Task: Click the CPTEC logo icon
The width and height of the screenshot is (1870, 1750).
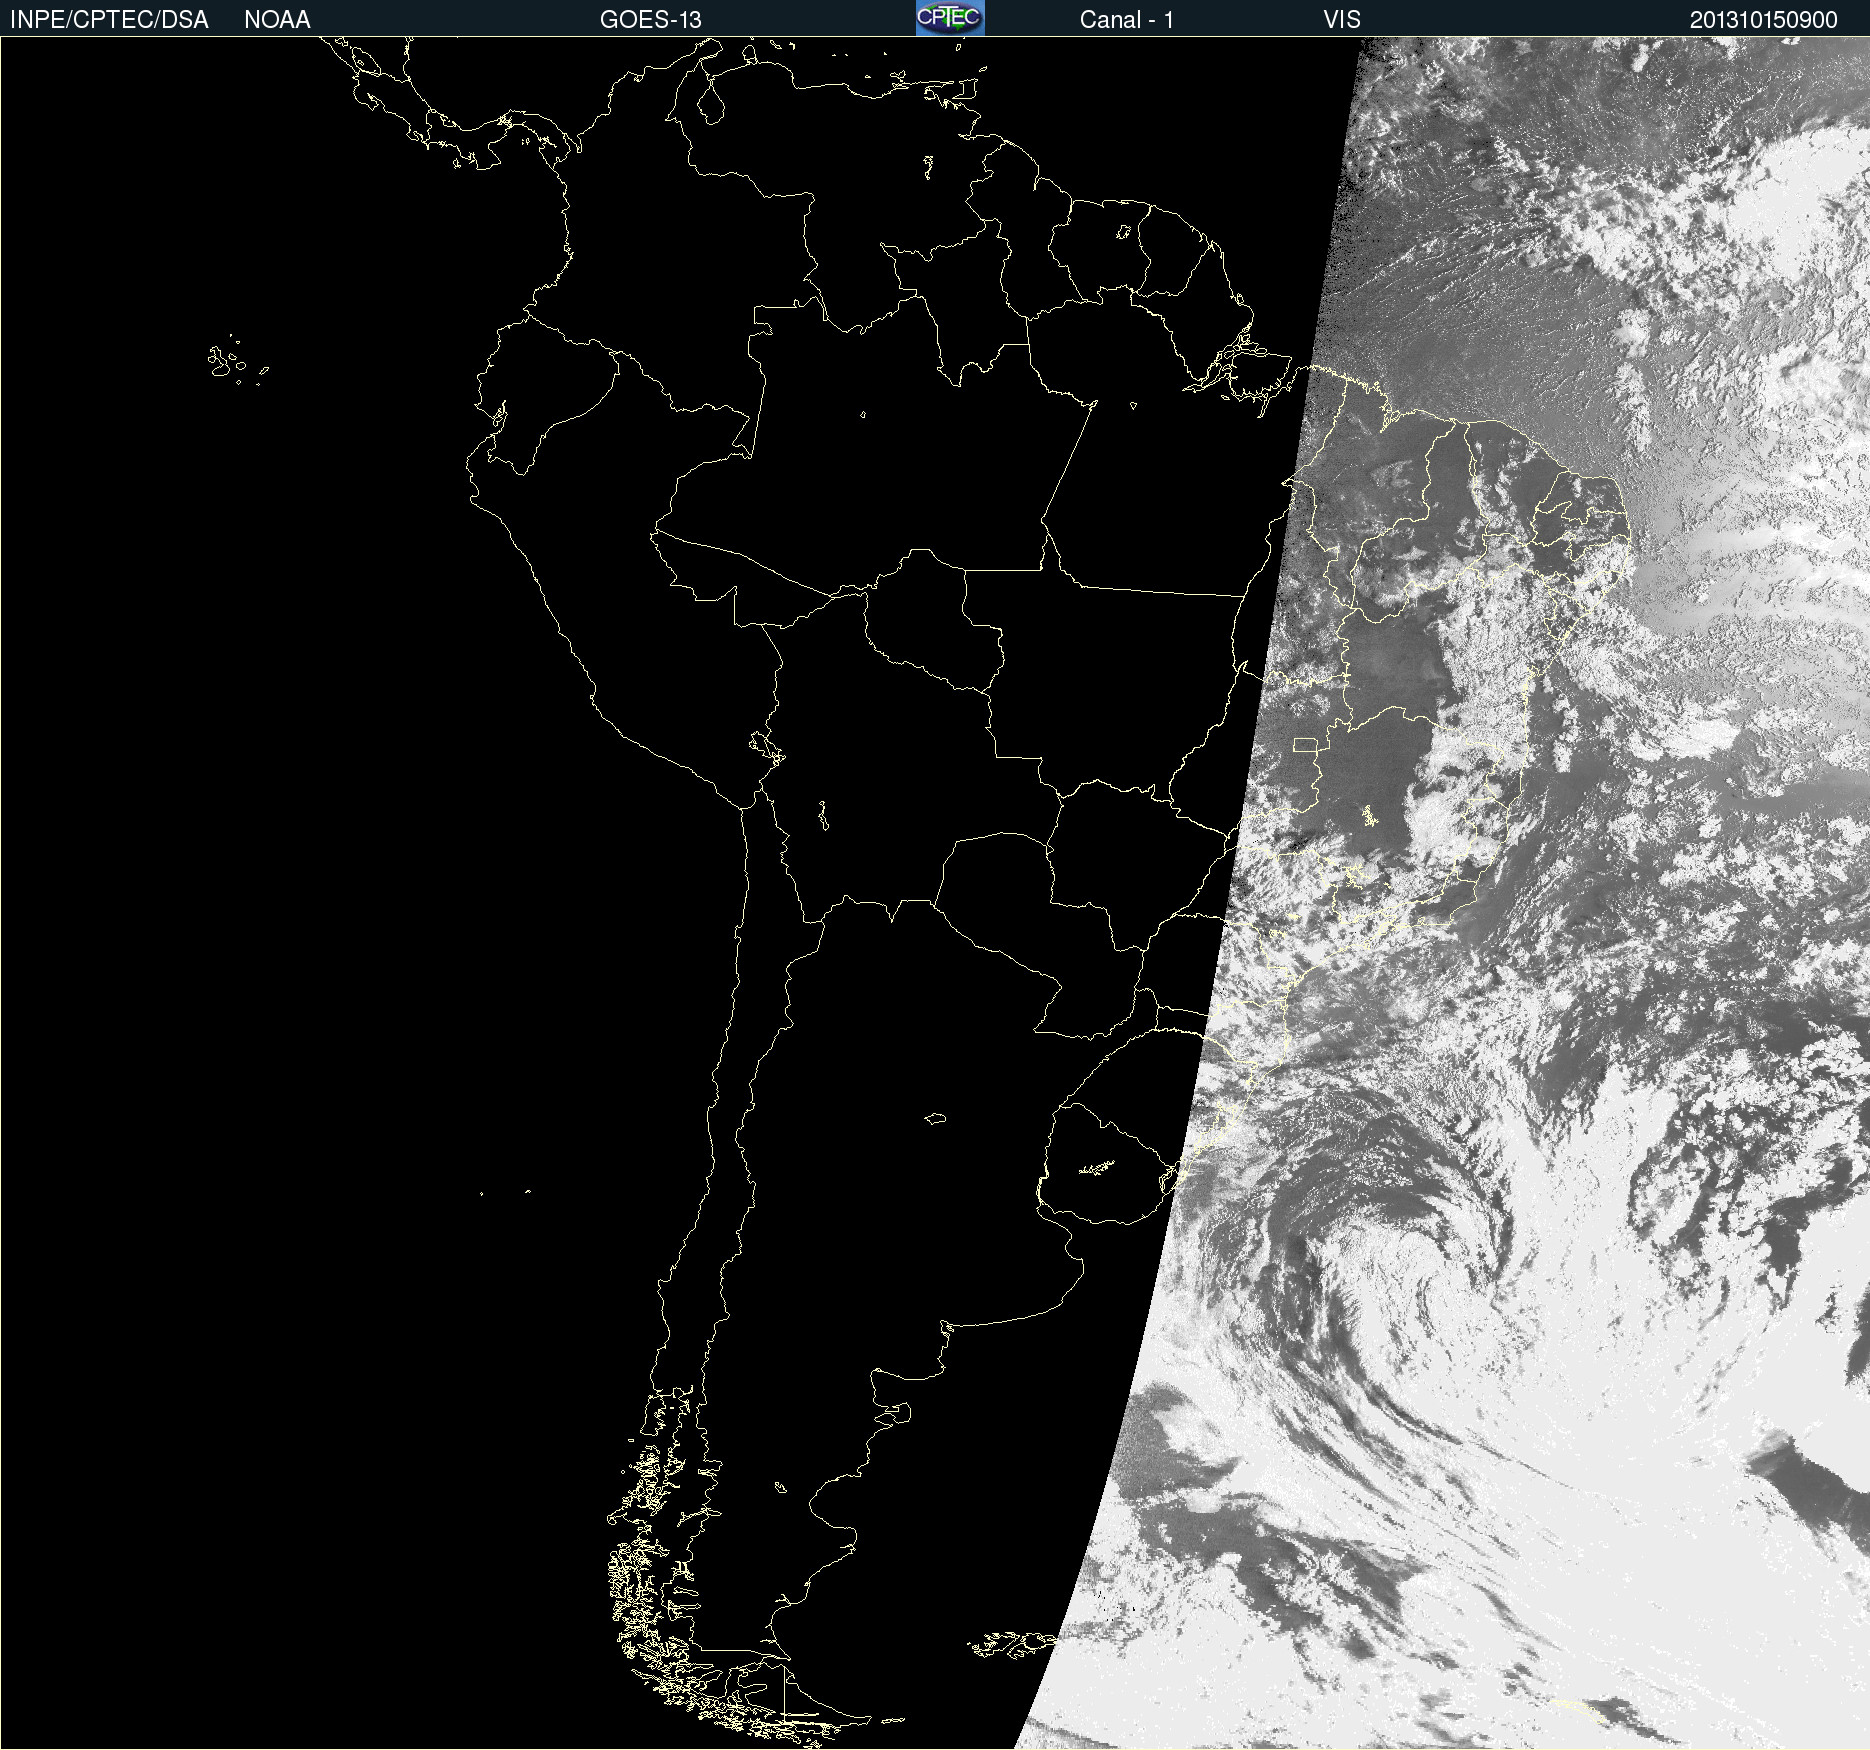Action: click(950, 18)
